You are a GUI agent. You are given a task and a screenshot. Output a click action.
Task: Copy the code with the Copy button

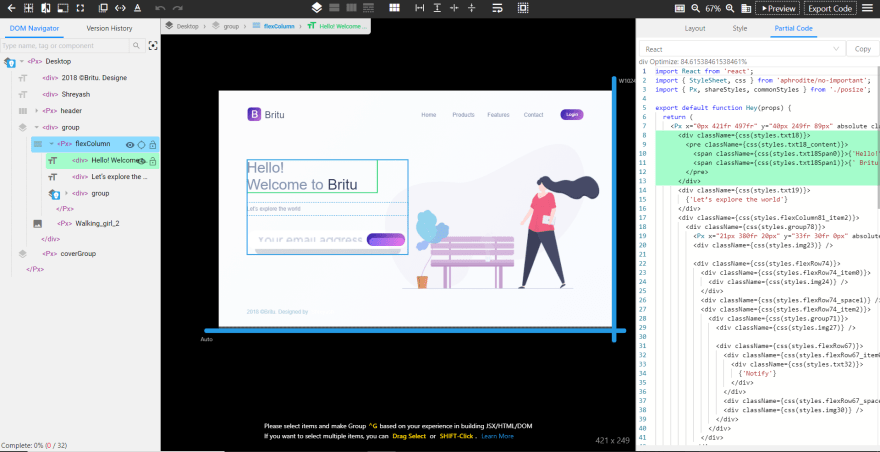coord(863,49)
